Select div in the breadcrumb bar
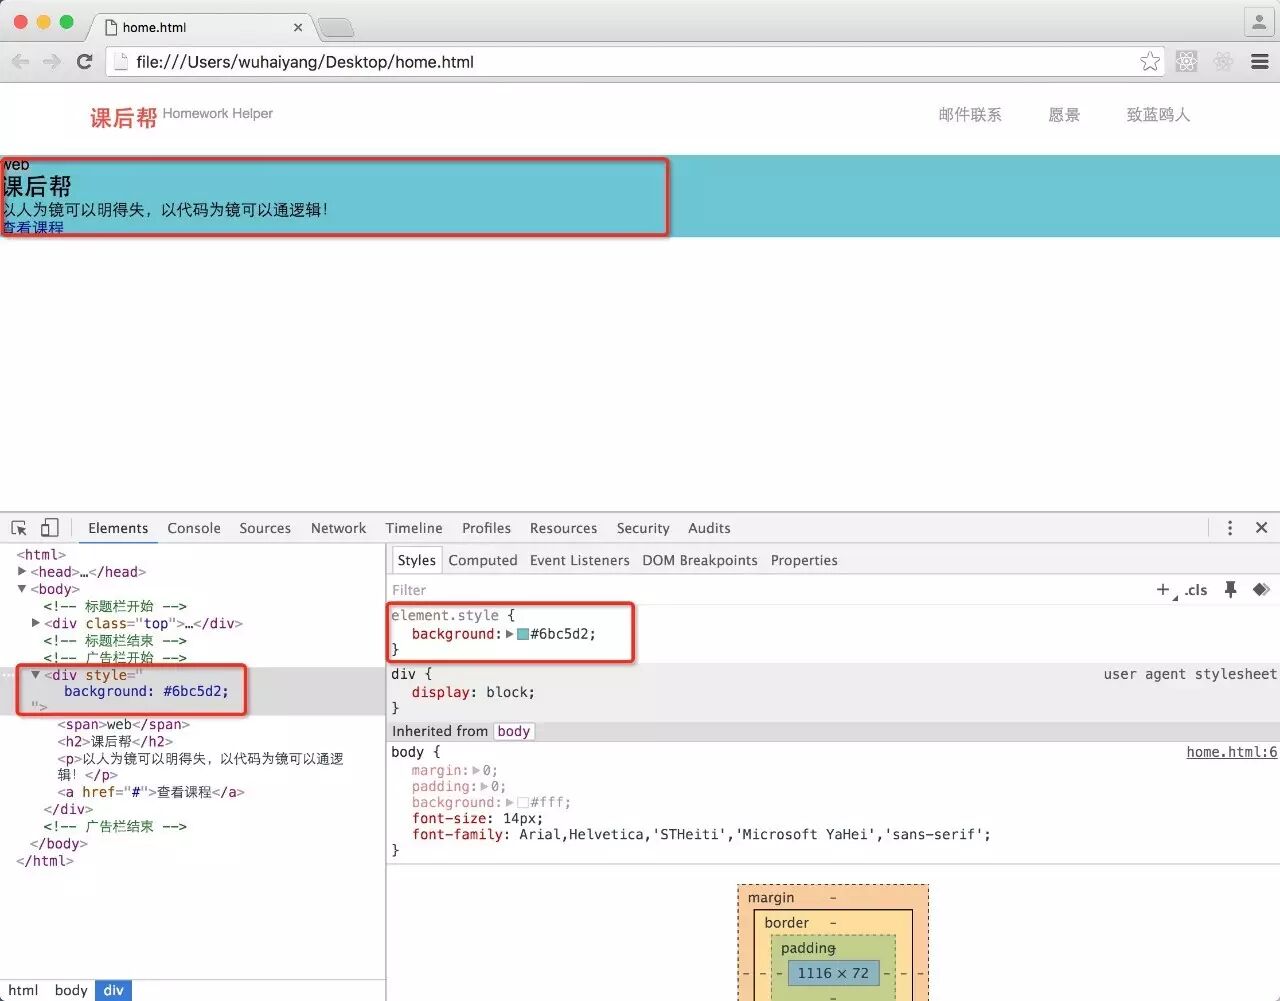This screenshot has height=1001, width=1280. tap(113, 990)
